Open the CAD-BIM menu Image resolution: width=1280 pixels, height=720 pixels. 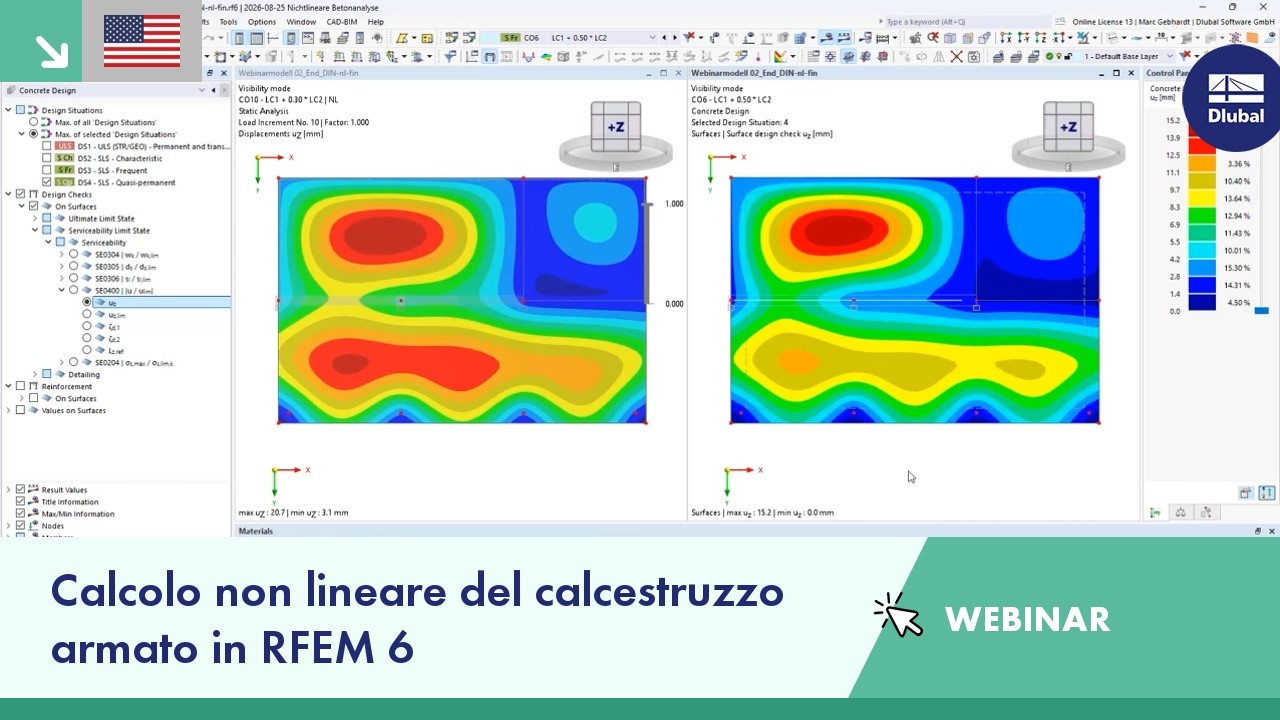tap(342, 22)
